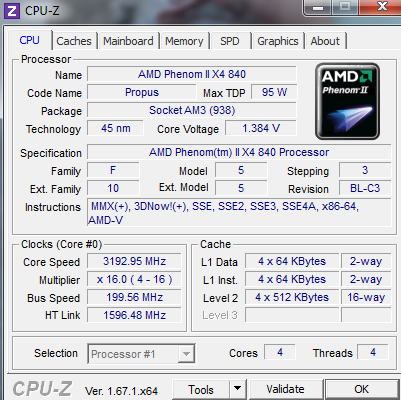Click the Family value F
The width and height of the screenshot is (401, 400).
point(113,170)
